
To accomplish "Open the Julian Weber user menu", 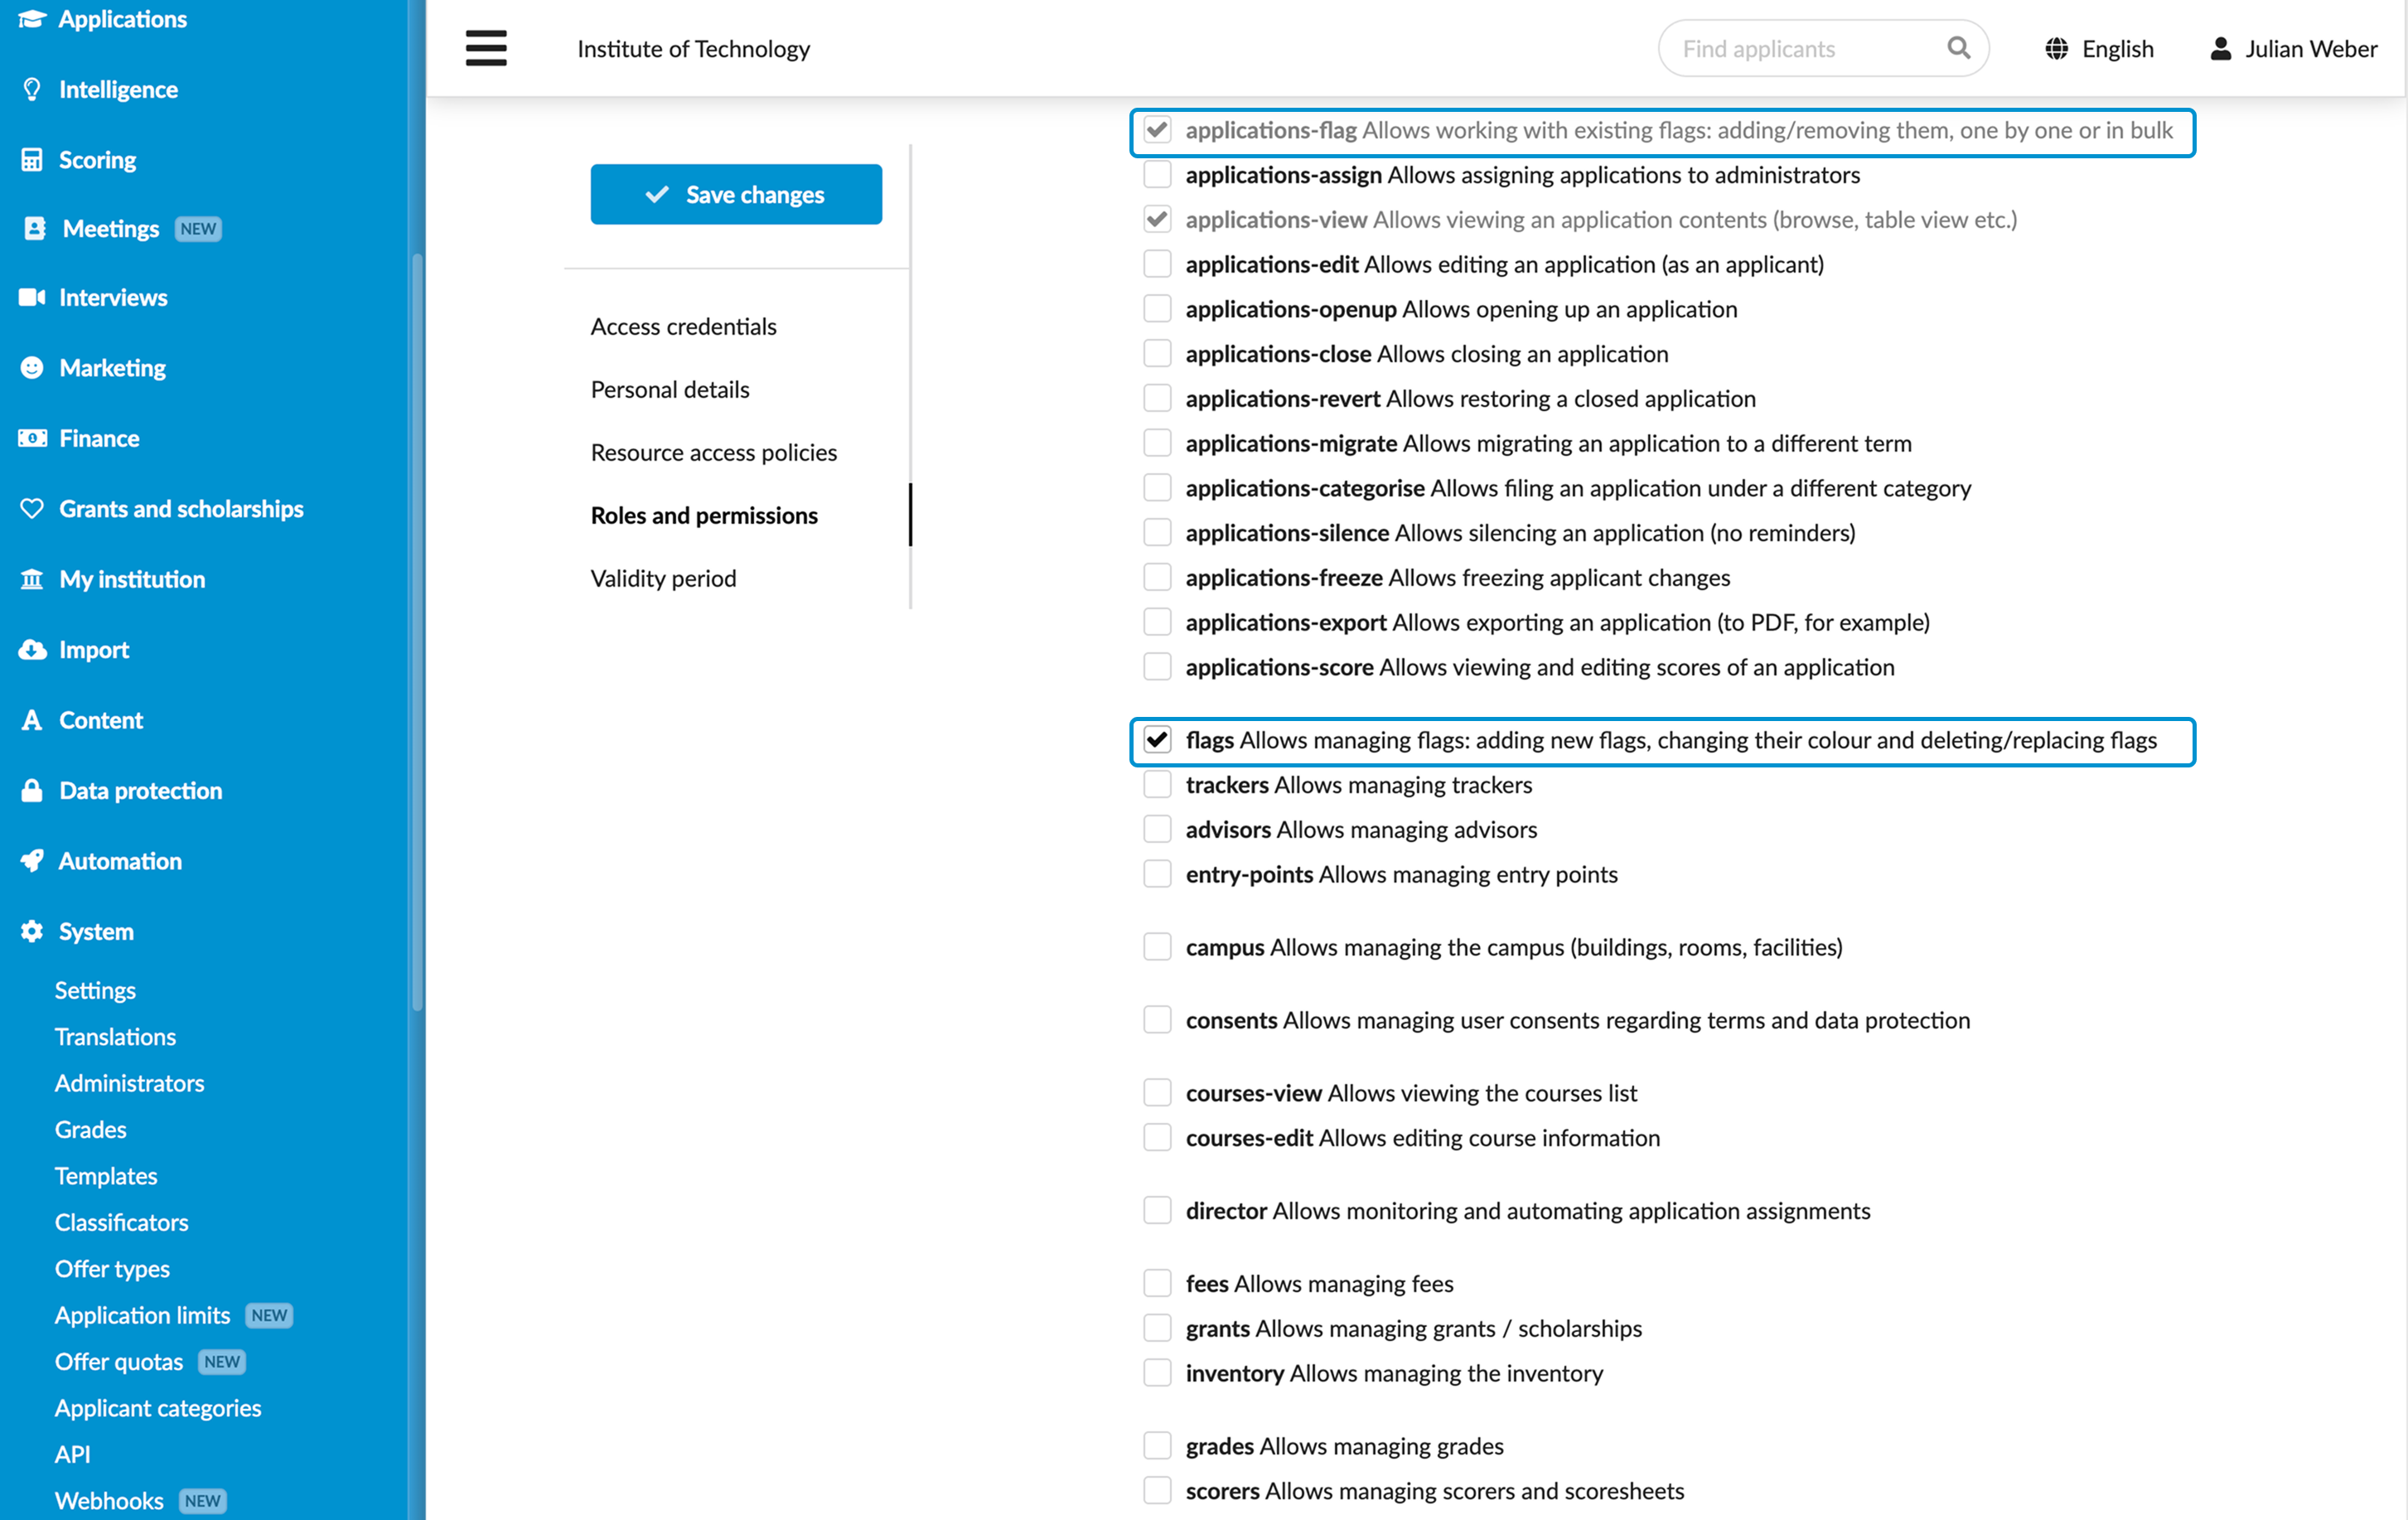I will click(x=2293, y=48).
